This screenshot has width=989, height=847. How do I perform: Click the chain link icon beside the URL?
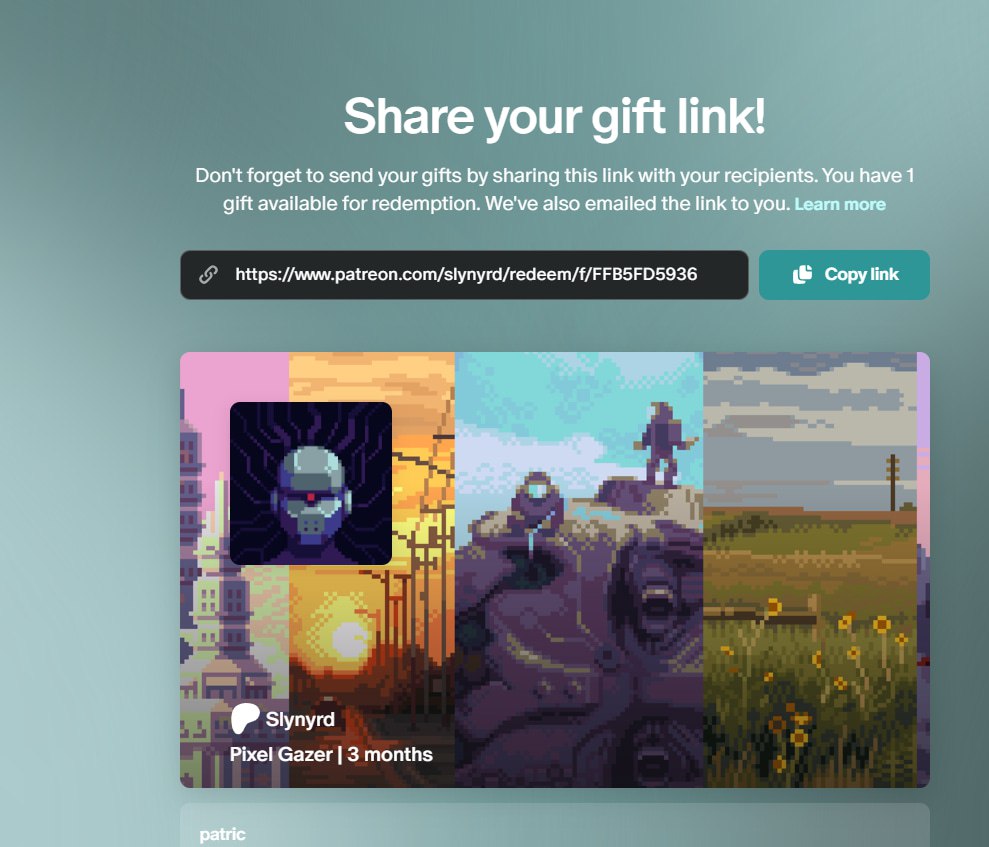[x=208, y=274]
